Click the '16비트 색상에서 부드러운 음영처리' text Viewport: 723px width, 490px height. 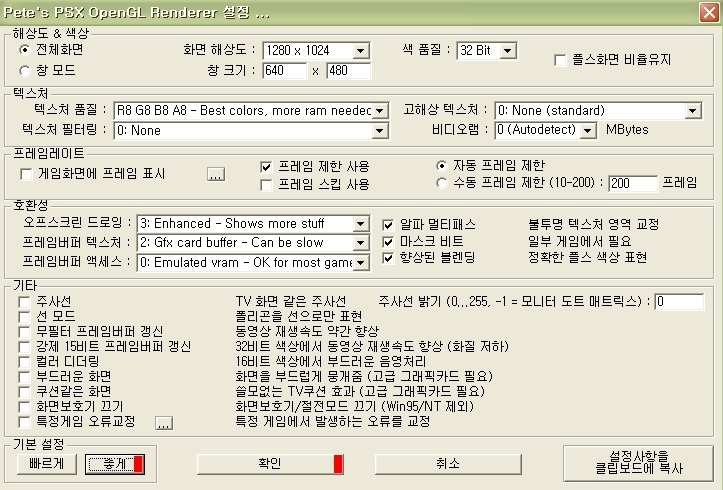tap(331, 361)
